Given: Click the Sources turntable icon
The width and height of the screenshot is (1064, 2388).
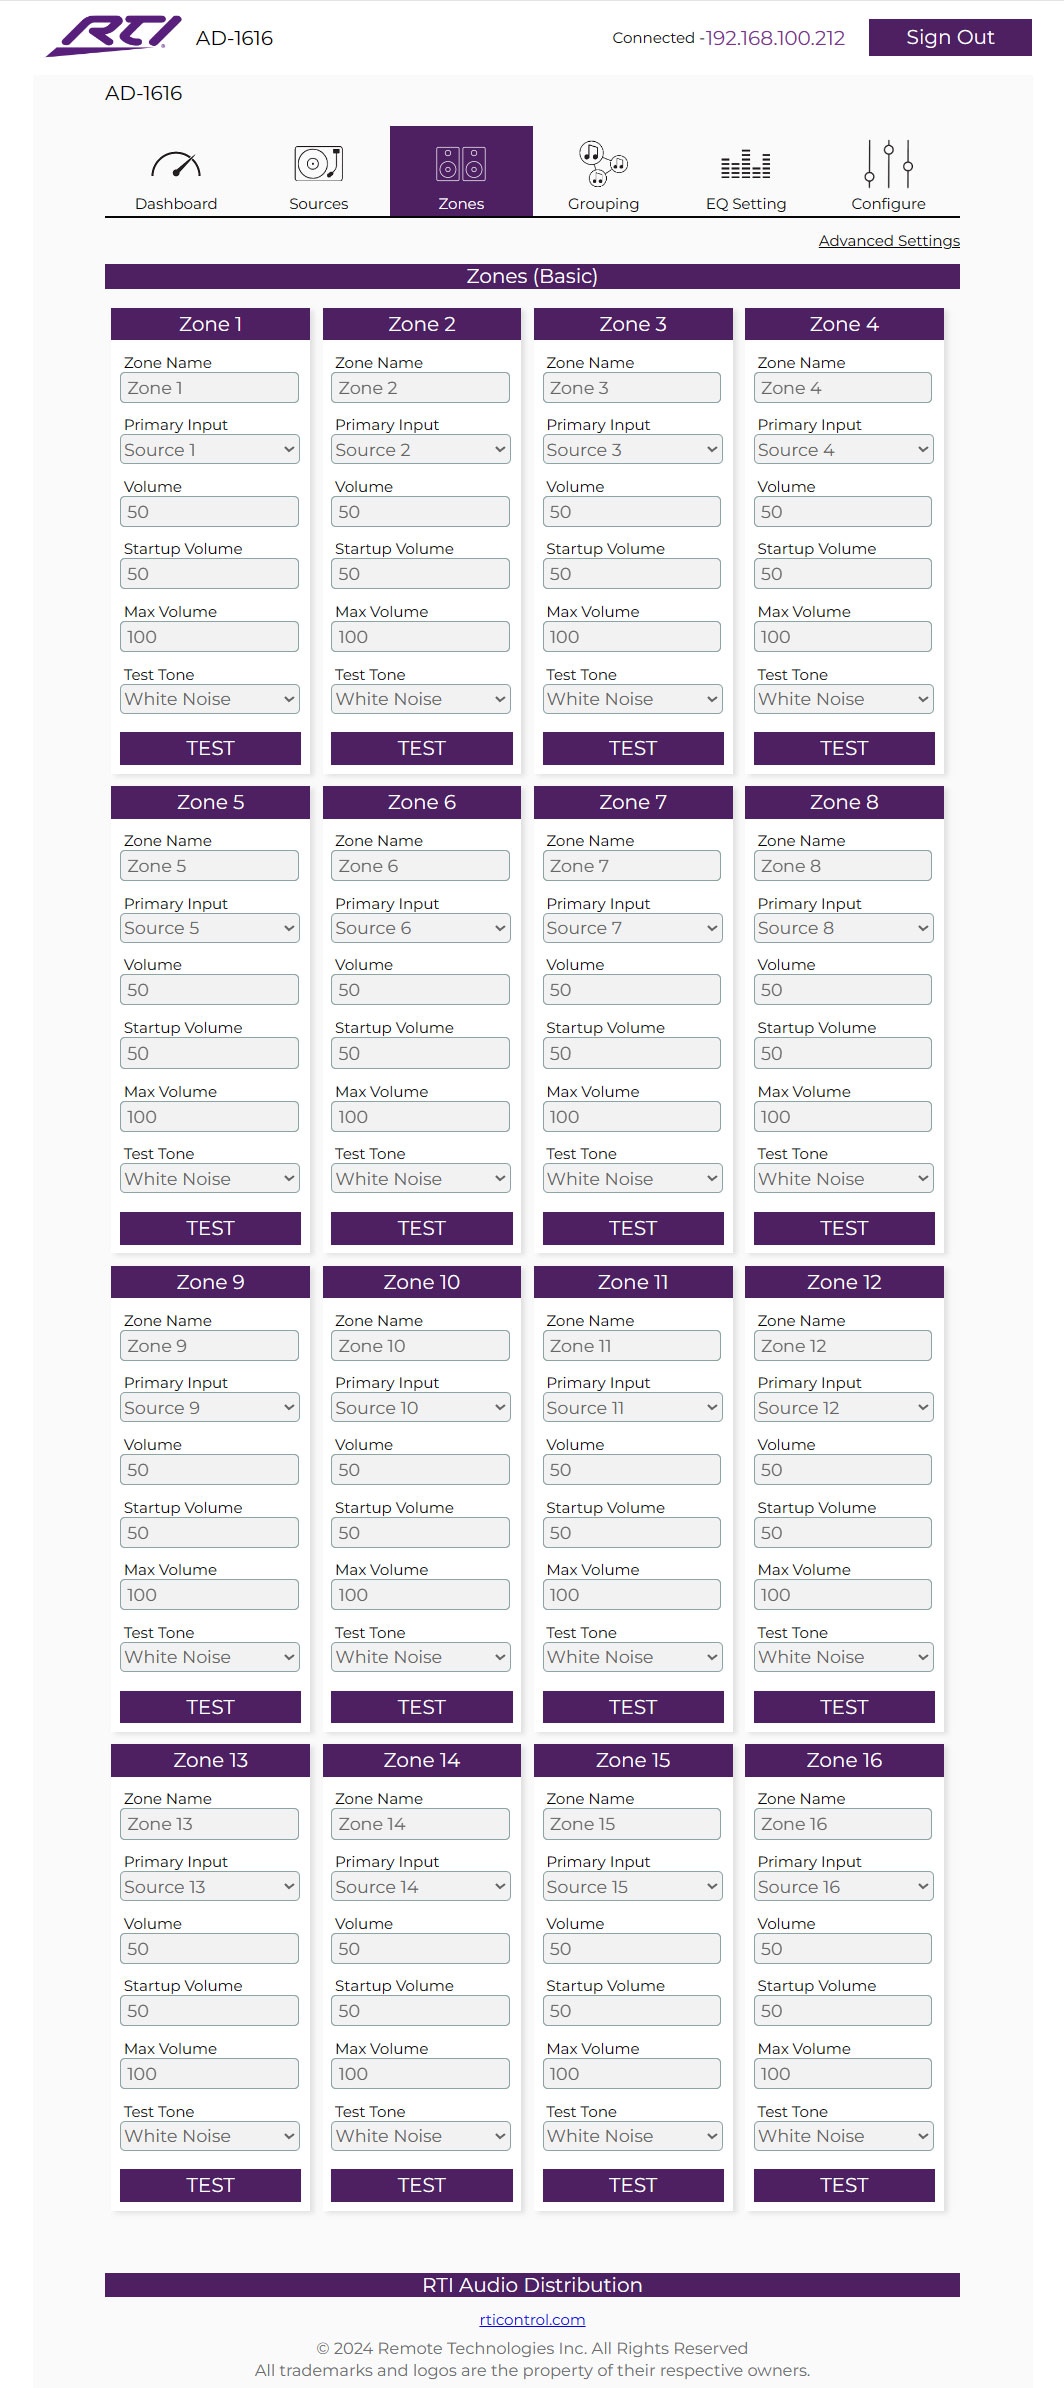Looking at the screenshot, I should pyautogui.click(x=319, y=163).
